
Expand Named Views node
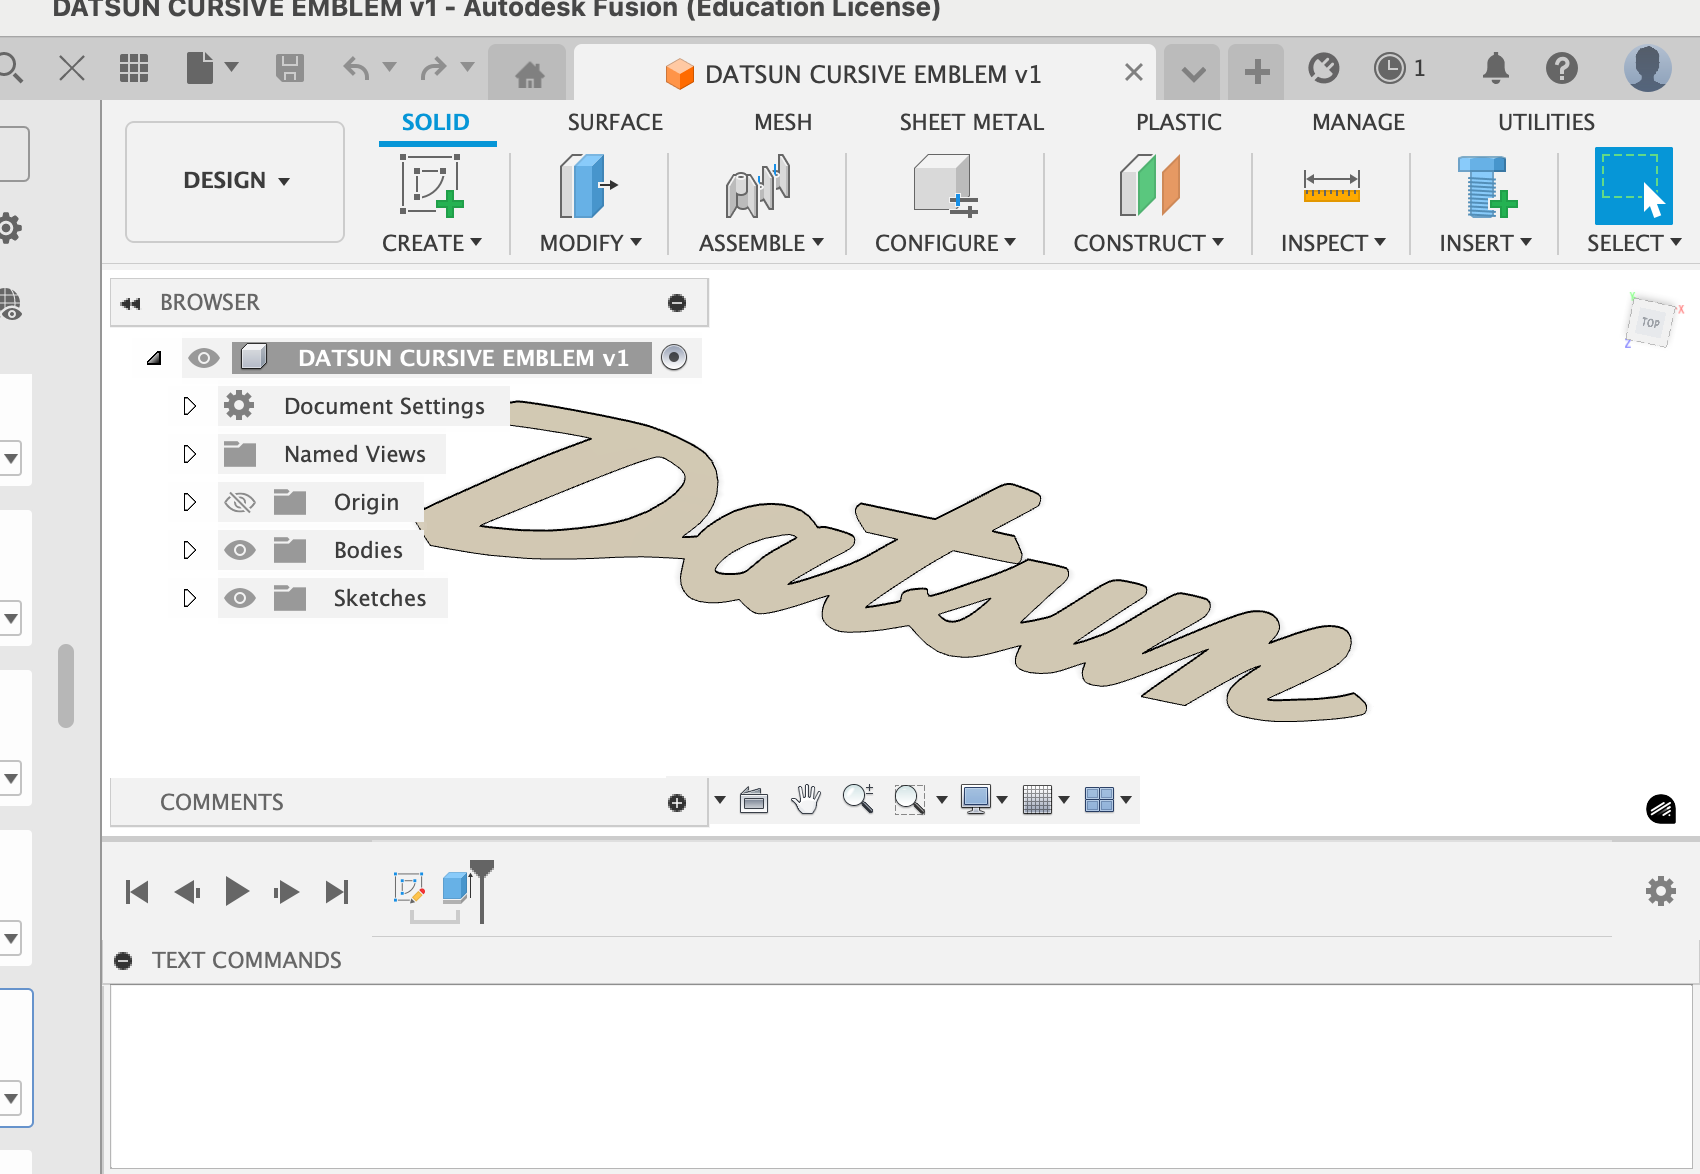189,454
